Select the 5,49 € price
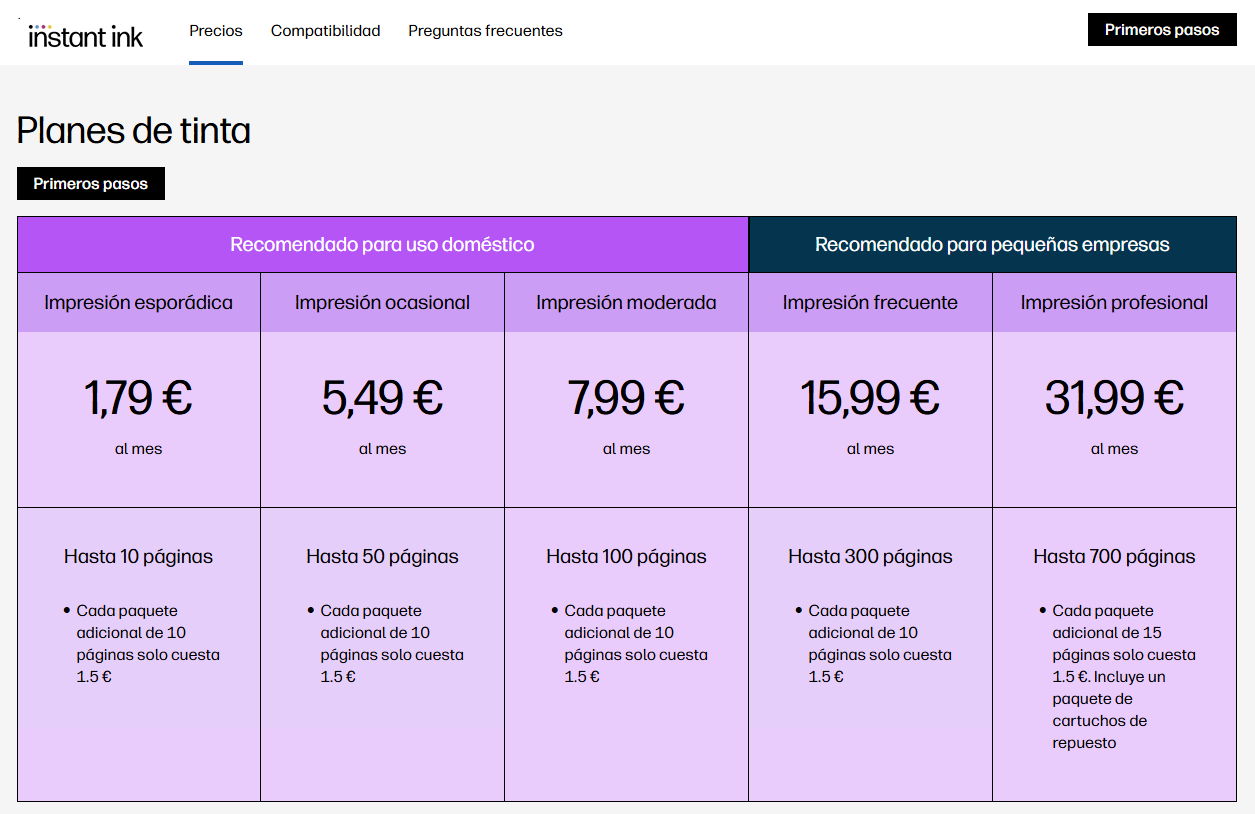 [383, 398]
